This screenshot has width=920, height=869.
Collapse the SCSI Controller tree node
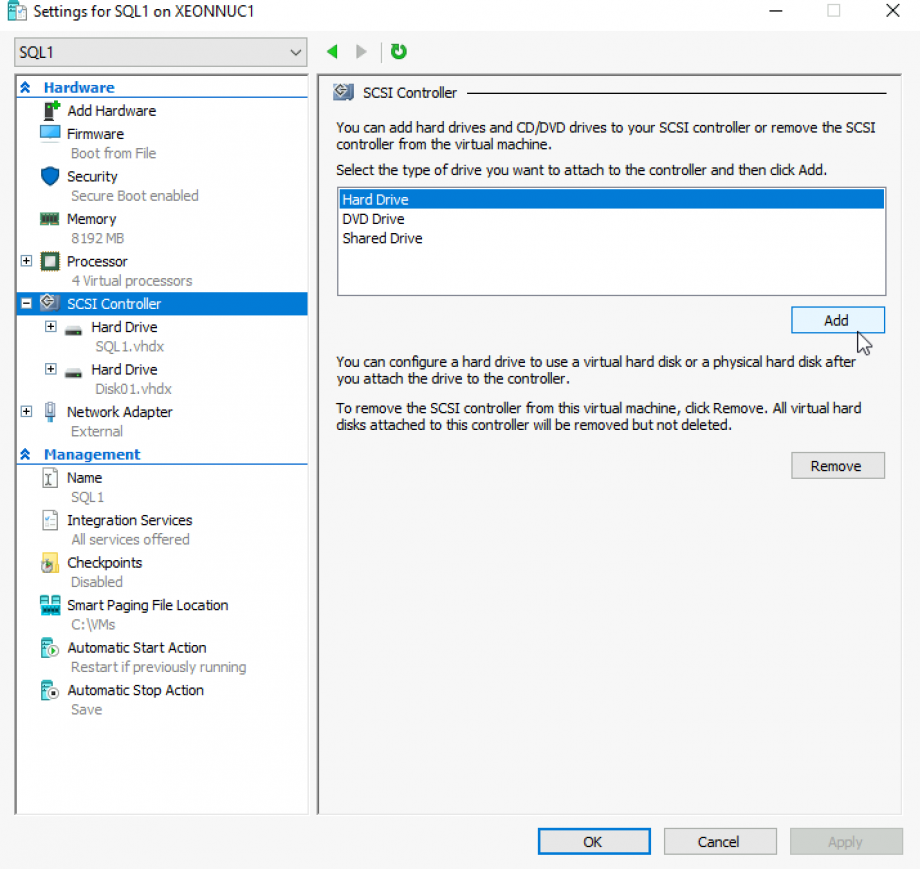point(26,304)
